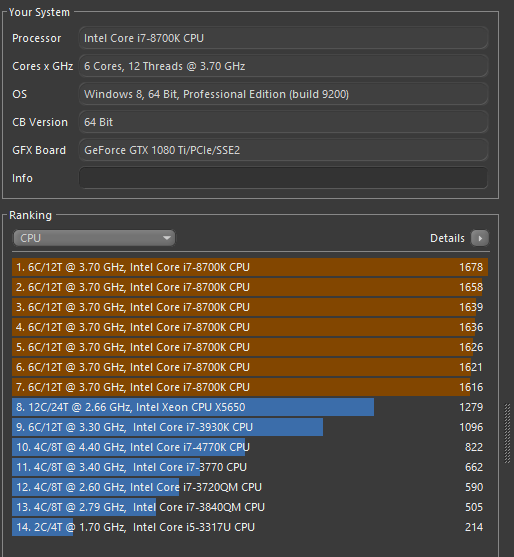
Task: Select the Core i7-4770K ranking row
Action: (x=250, y=447)
